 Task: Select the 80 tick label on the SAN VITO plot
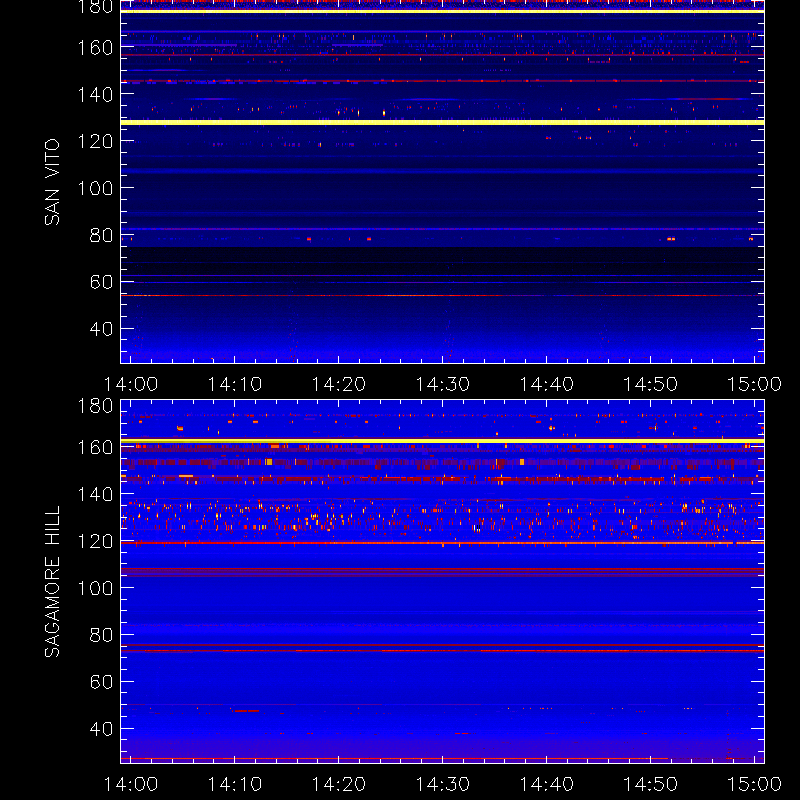pos(101,235)
